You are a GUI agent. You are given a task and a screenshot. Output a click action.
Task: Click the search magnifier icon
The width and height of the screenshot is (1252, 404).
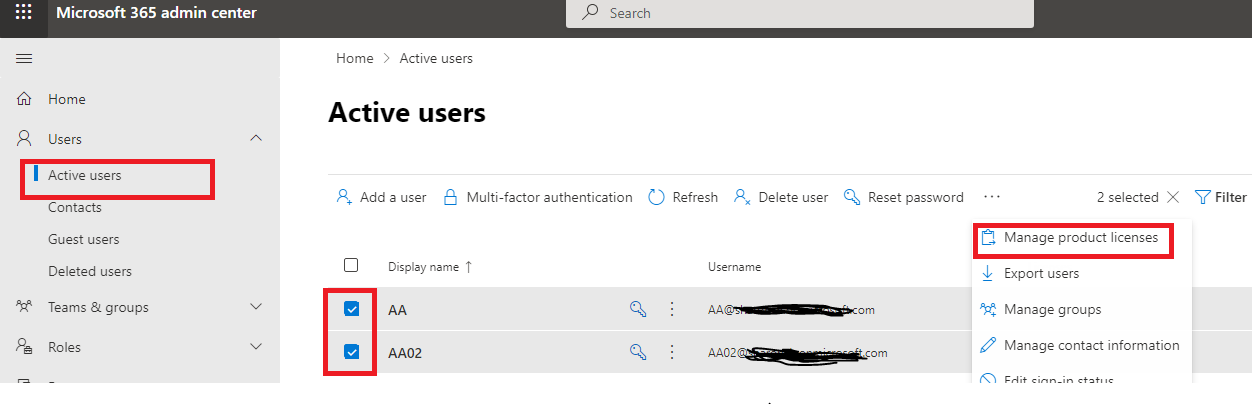[591, 12]
